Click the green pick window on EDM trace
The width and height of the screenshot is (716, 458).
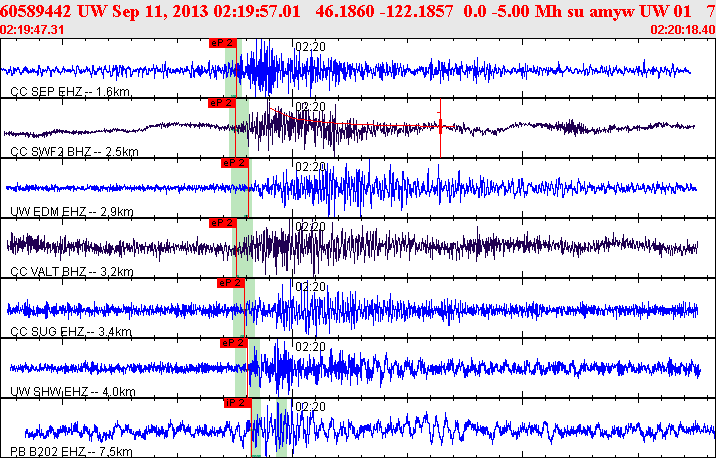tap(241, 188)
